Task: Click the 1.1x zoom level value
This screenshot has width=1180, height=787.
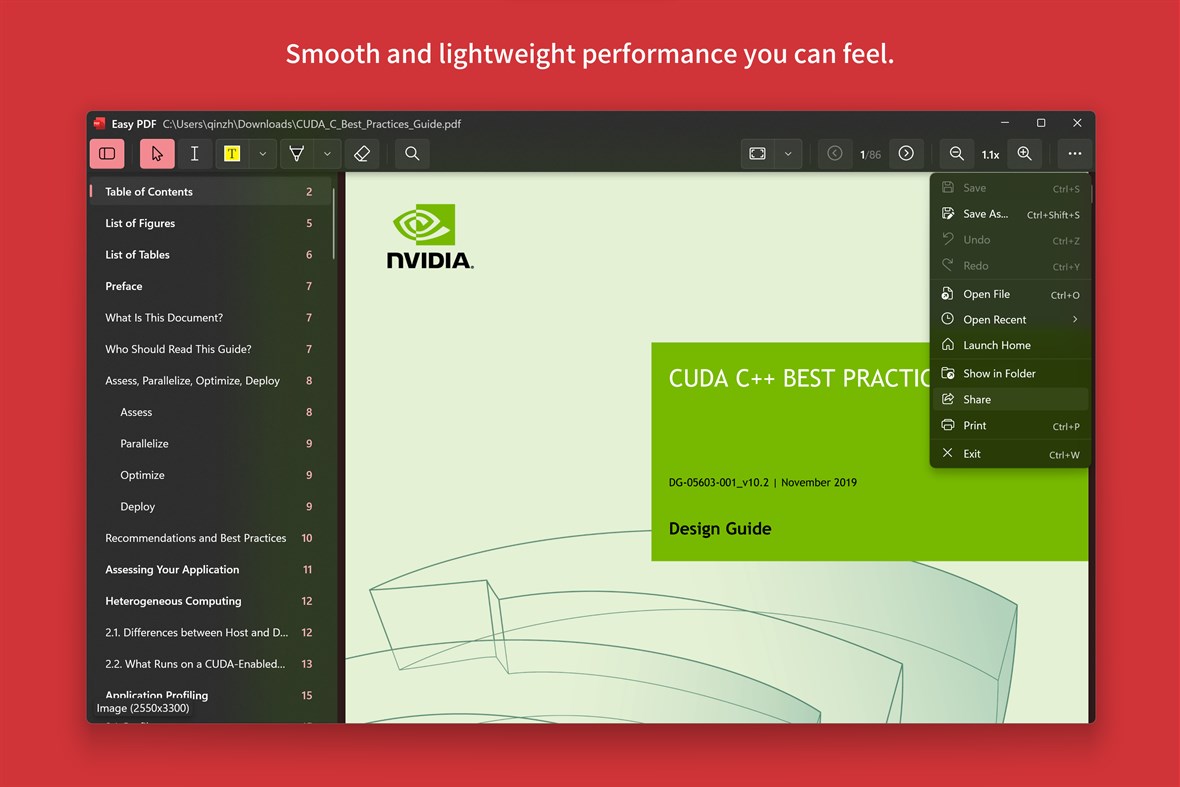Action: tap(990, 154)
